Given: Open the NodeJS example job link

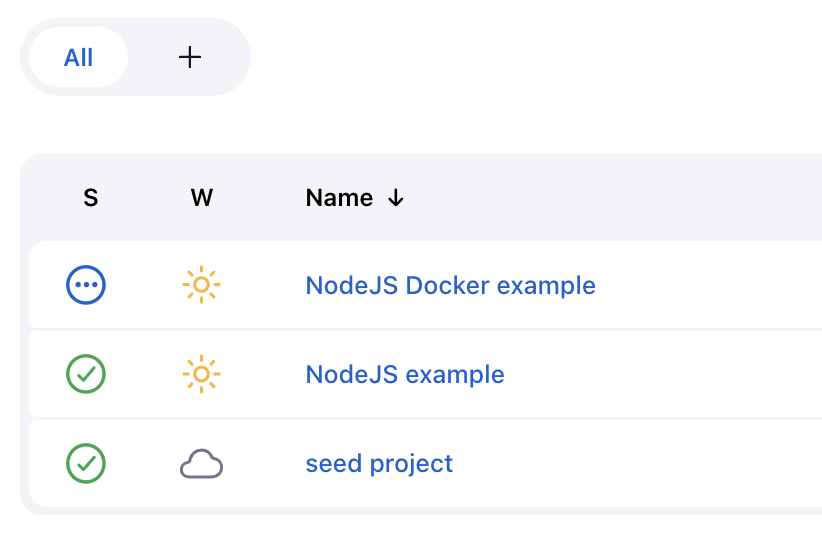Looking at the screenshot, I should (405, 375).
